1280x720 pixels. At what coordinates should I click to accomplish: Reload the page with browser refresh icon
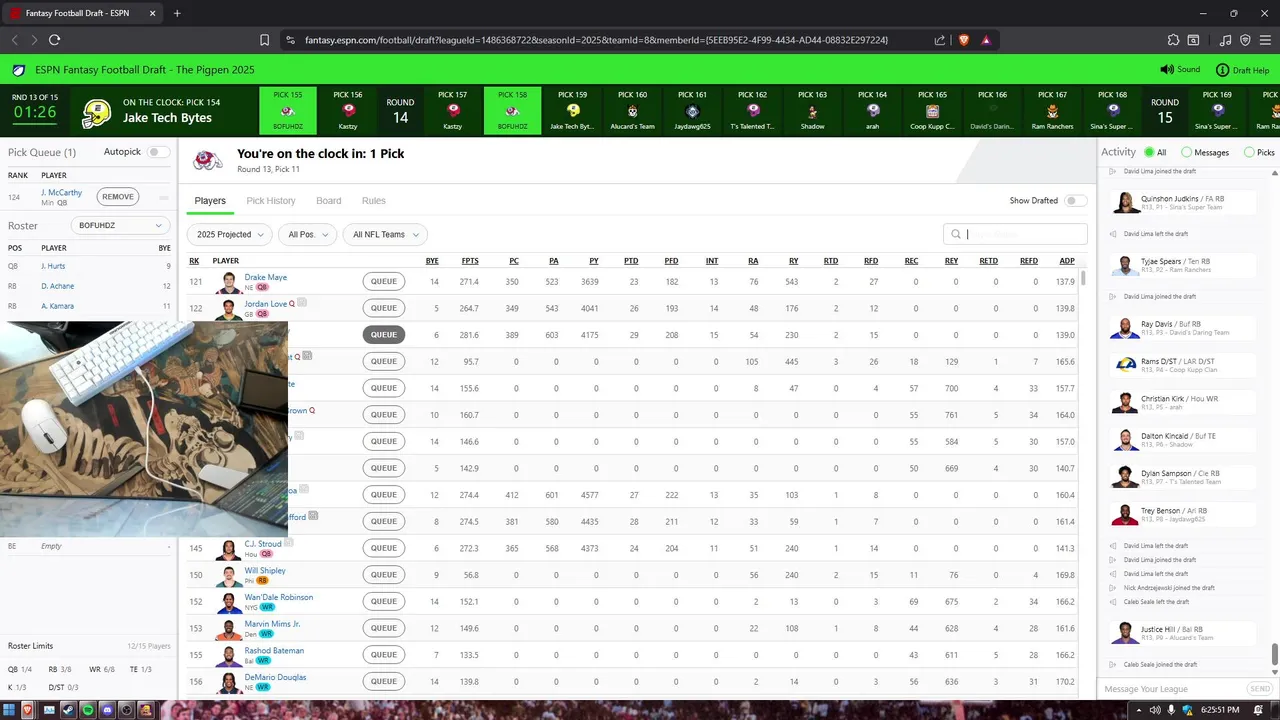click(54, 40)
